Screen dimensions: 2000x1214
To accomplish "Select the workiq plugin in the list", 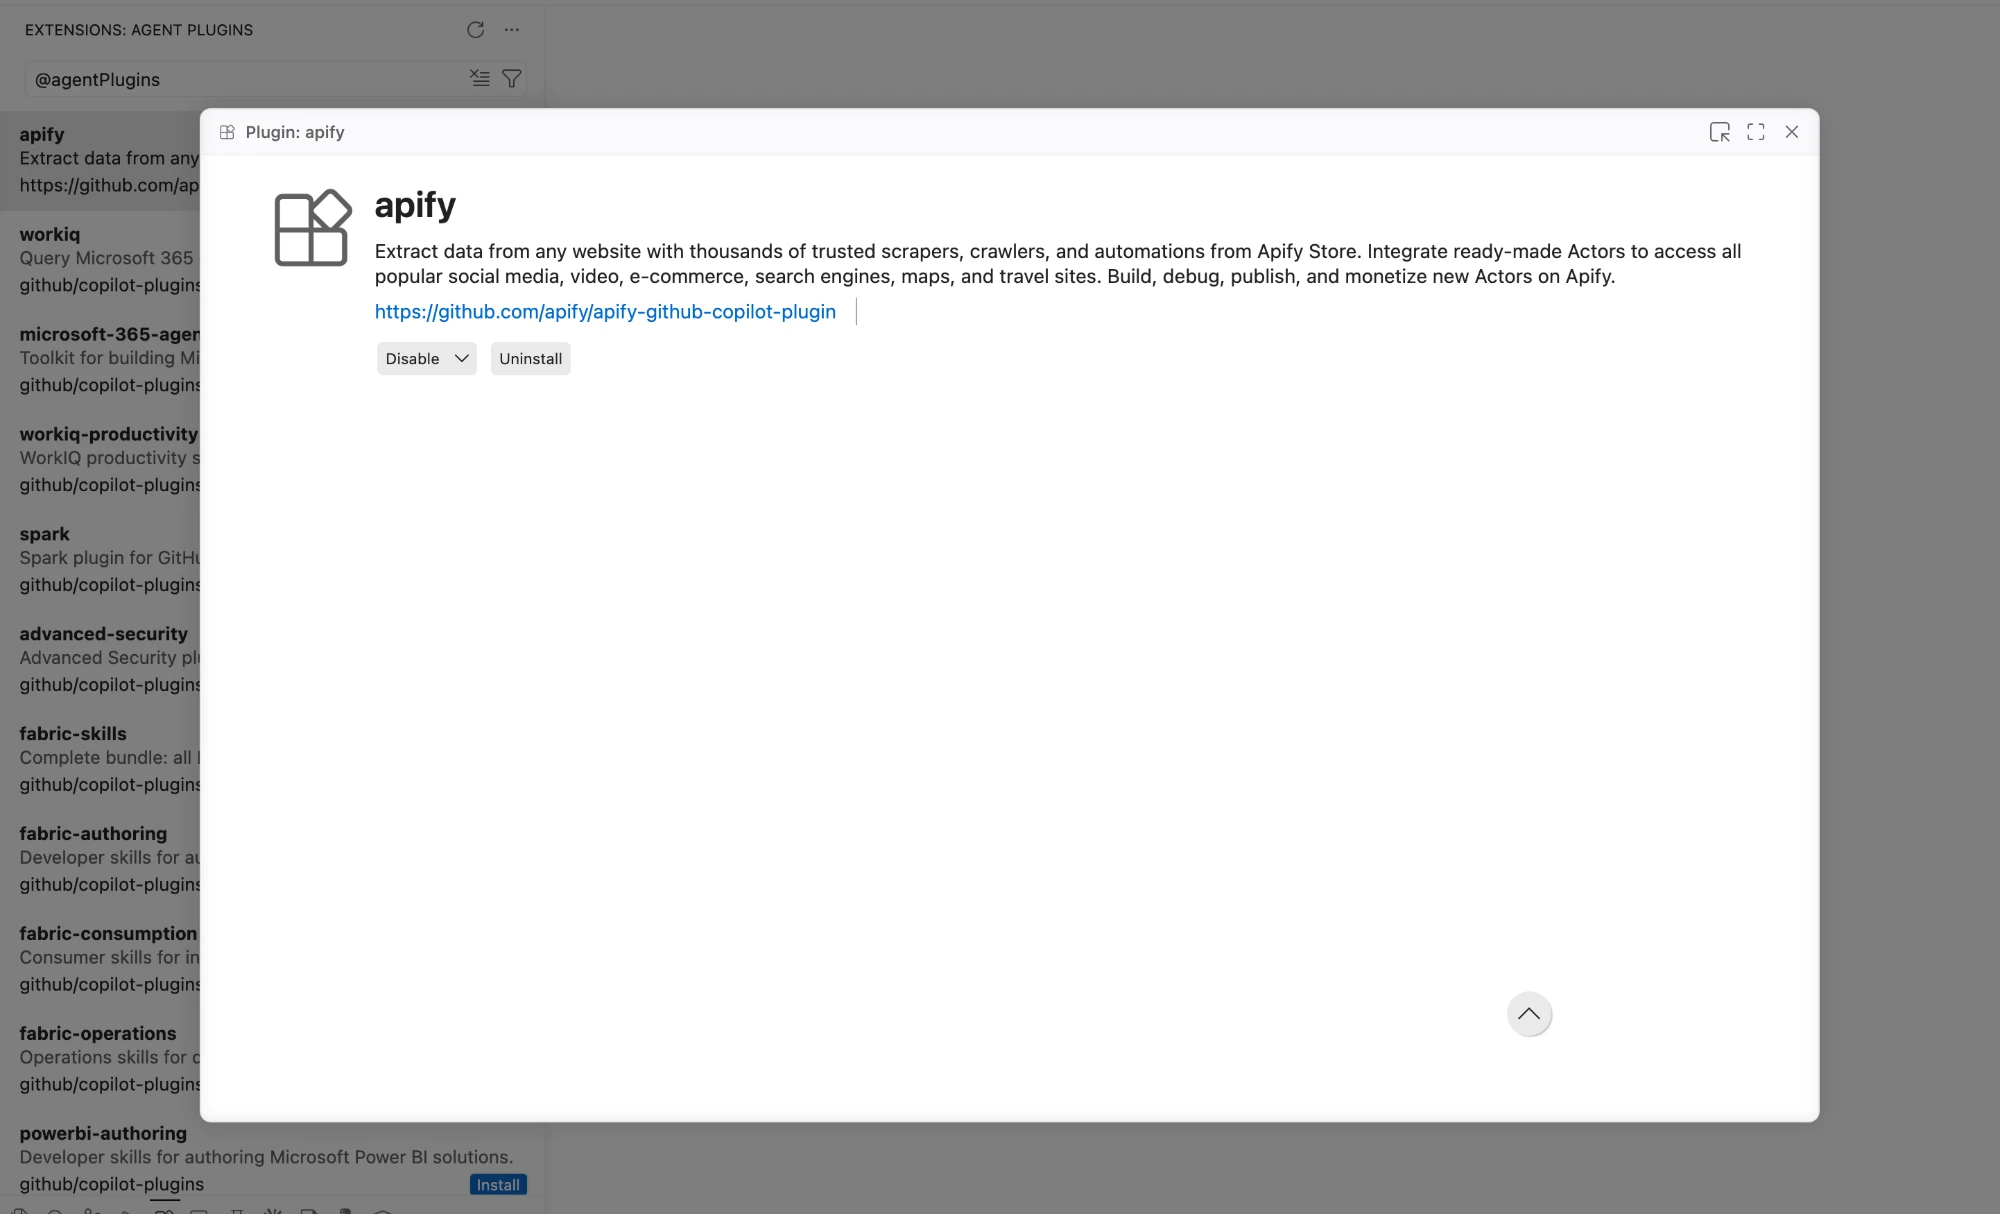I will point(100,260).
